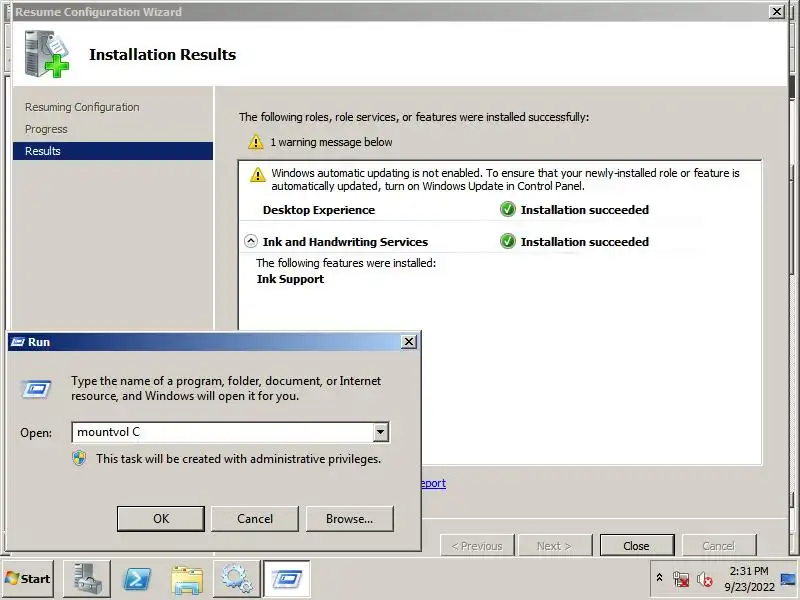Viewport: 800px width, 600px height.
Task: Show hidden tray icons arrow
Action: [659, 578]
